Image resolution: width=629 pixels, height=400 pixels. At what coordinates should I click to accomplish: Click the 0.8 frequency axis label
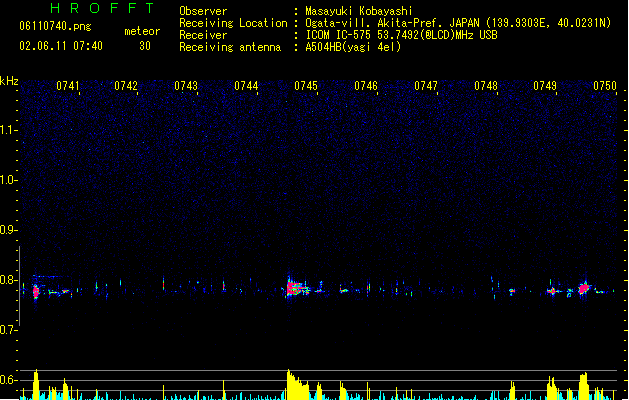tap(8, 280)
